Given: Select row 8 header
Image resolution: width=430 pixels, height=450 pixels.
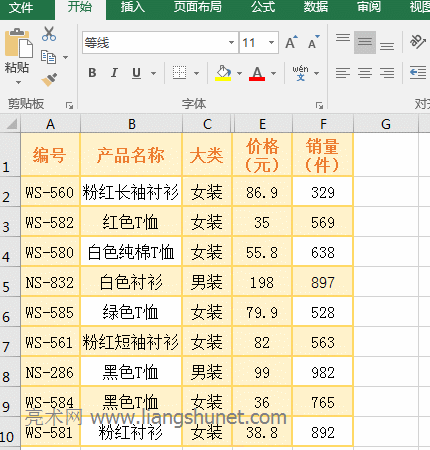Looking at the screenshot, I should 10,372.
